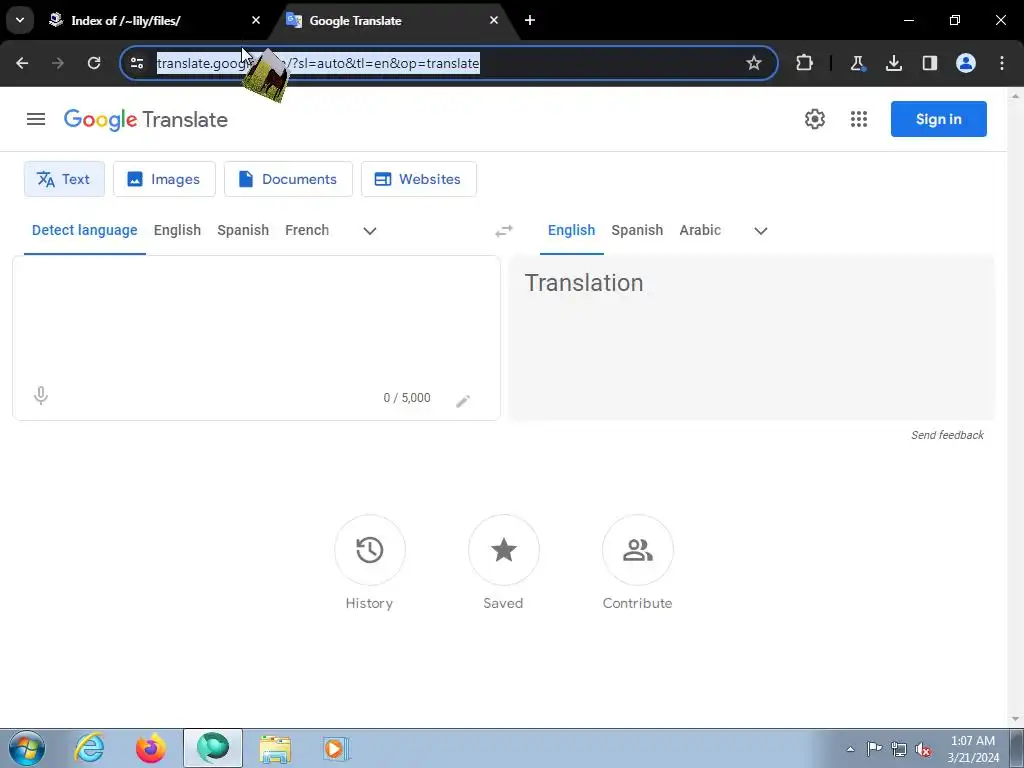Open the taskbar clock and date

point(973,749)
